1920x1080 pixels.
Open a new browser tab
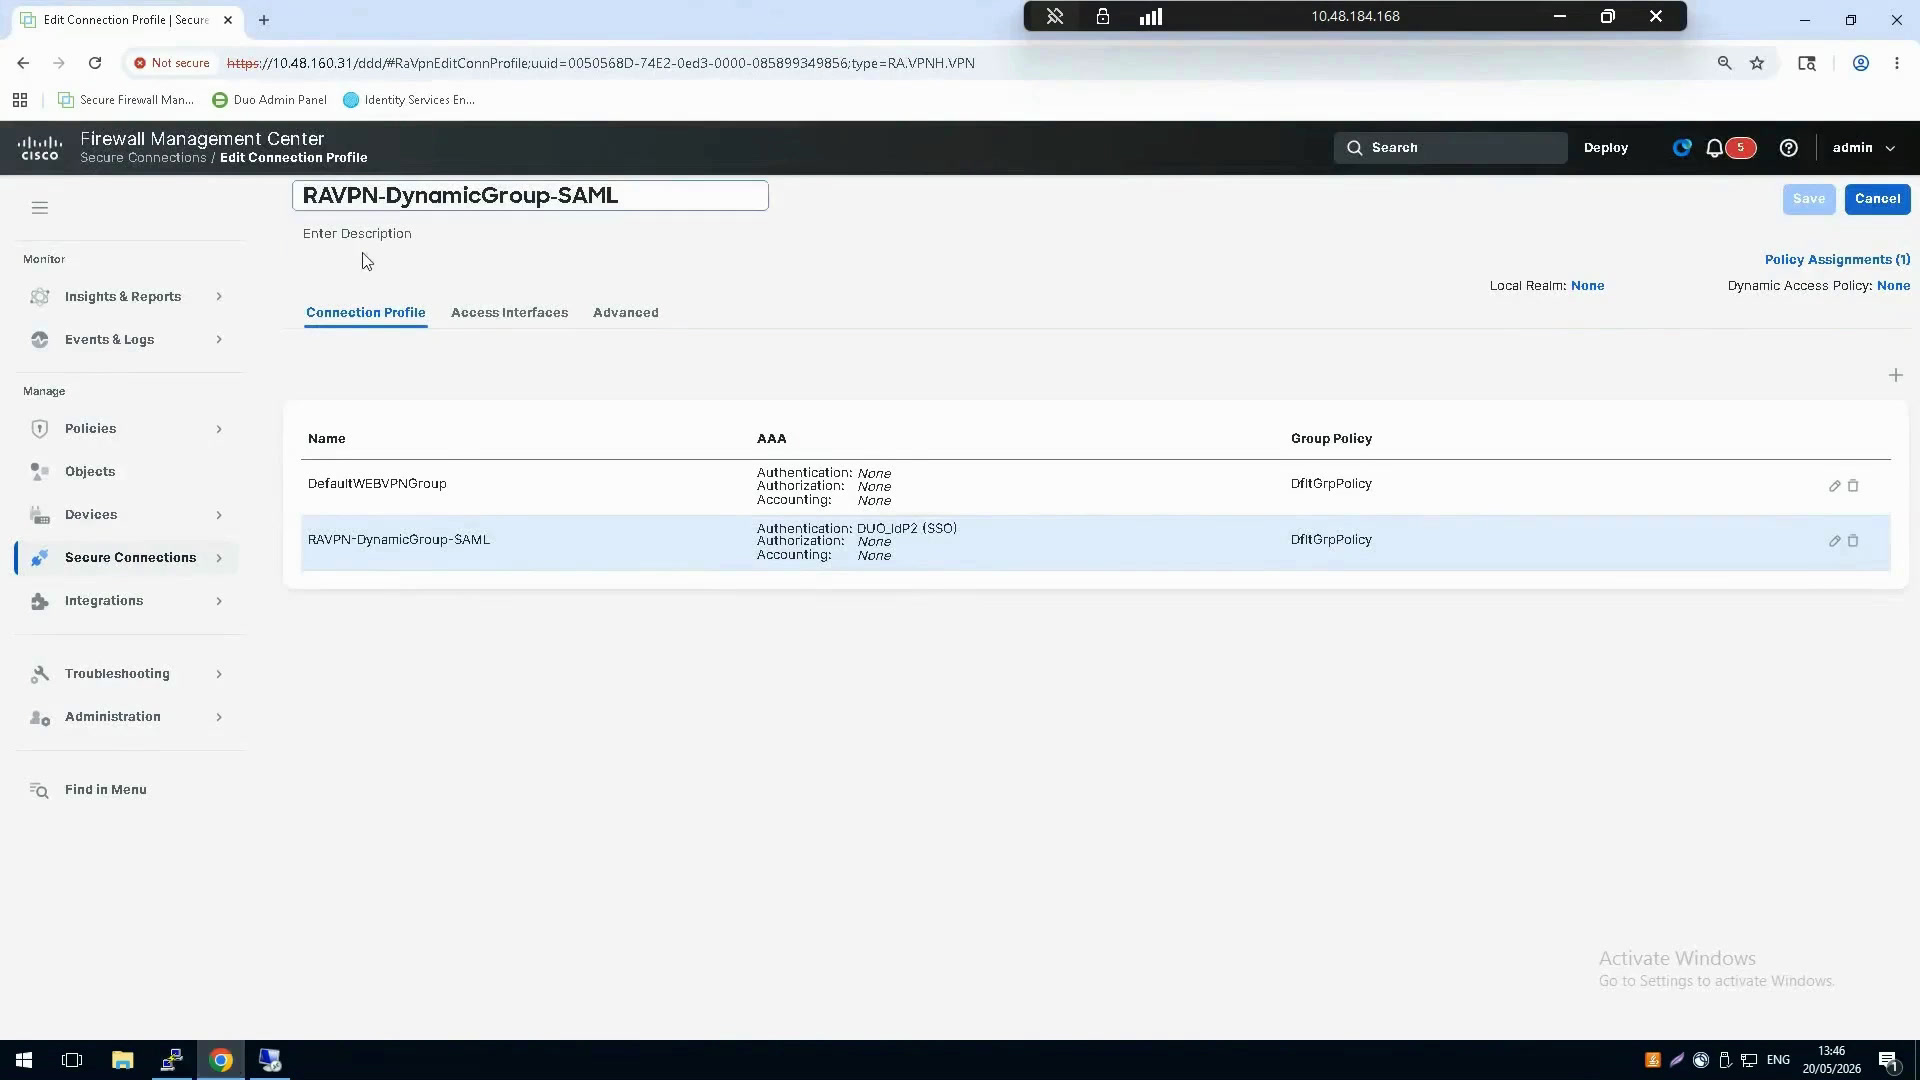(264, 20)
